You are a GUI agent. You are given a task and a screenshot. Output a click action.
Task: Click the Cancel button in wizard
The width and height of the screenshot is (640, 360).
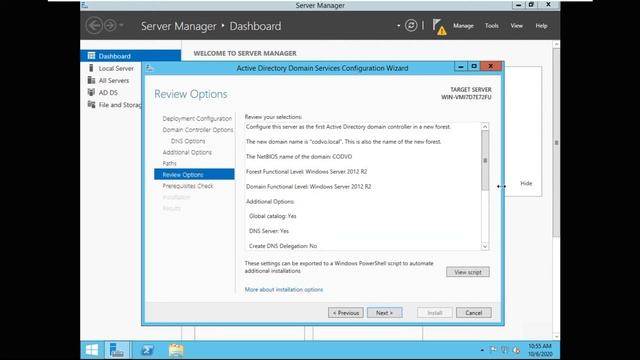(x=473, y=313)
